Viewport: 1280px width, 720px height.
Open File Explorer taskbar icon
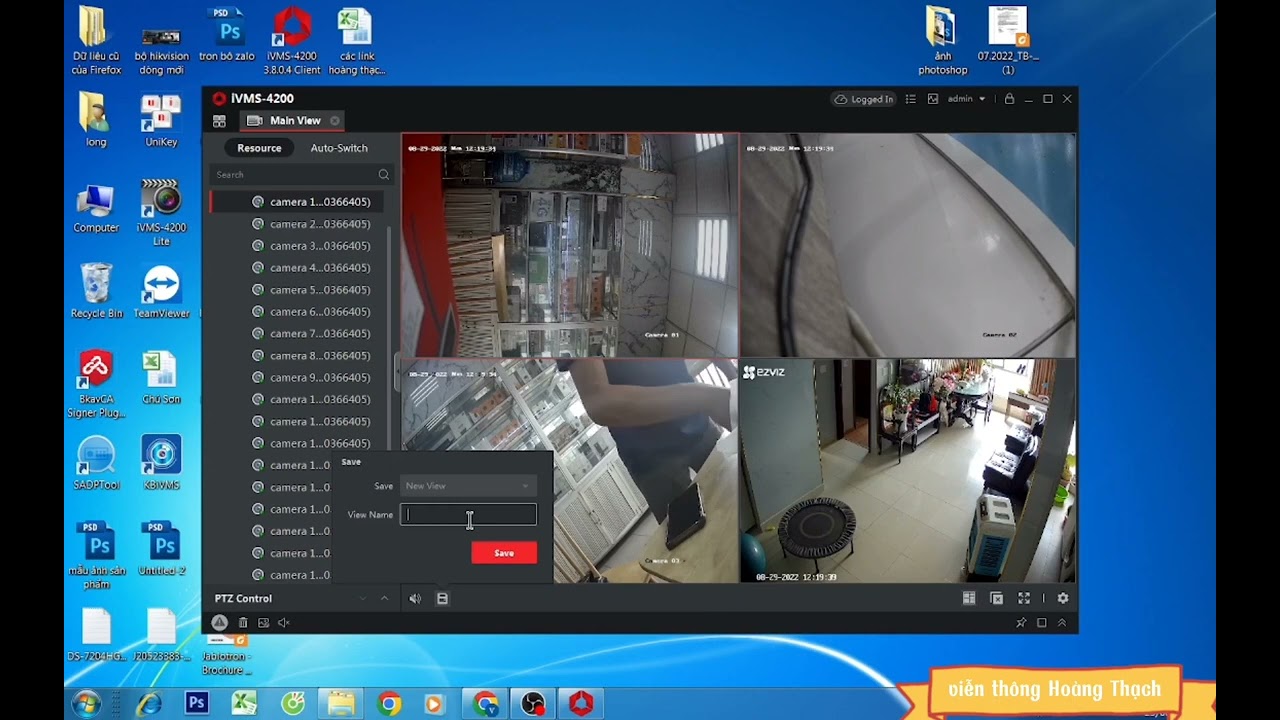tap(341, 704)
